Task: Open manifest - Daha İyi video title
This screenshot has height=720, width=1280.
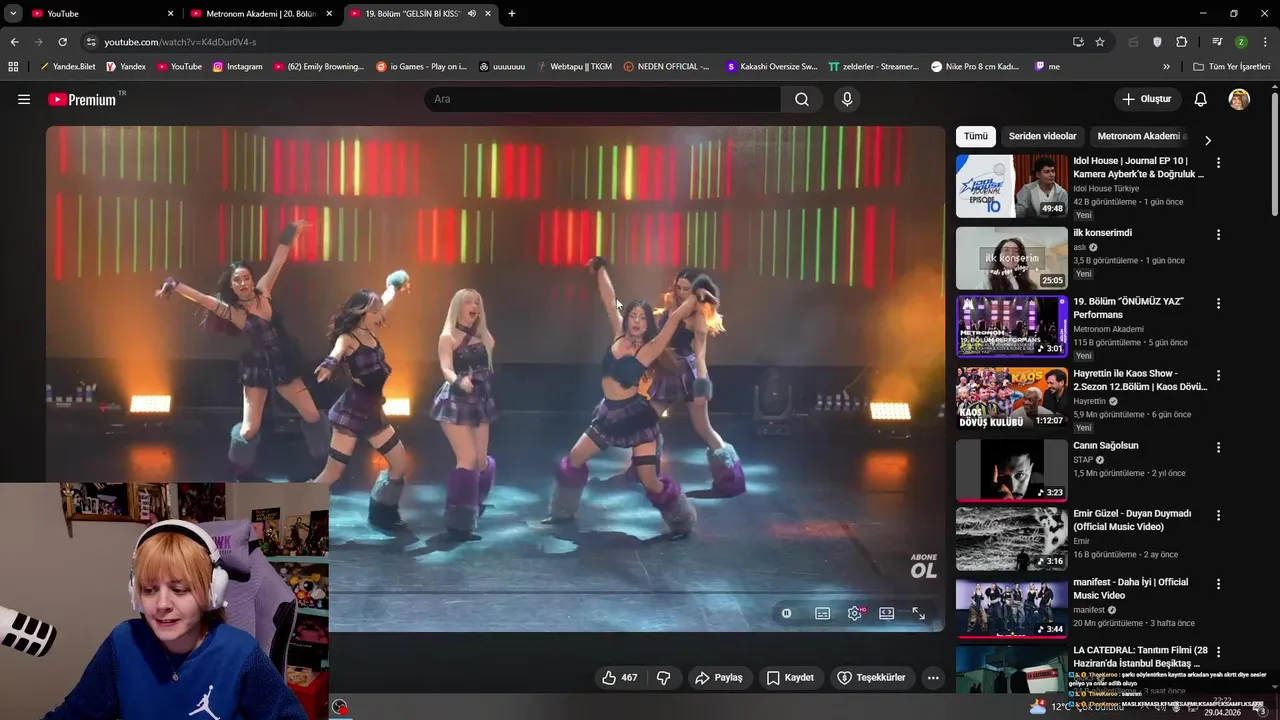Action: tap(1131, 589)
